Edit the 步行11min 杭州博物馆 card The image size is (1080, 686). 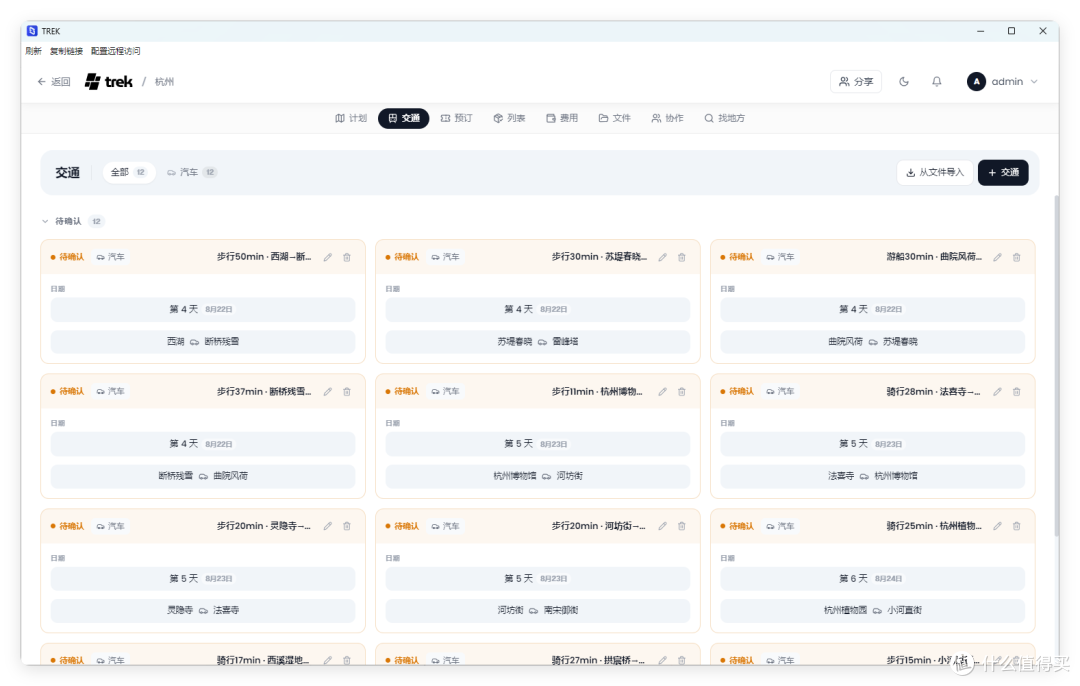tap(663, 391)
